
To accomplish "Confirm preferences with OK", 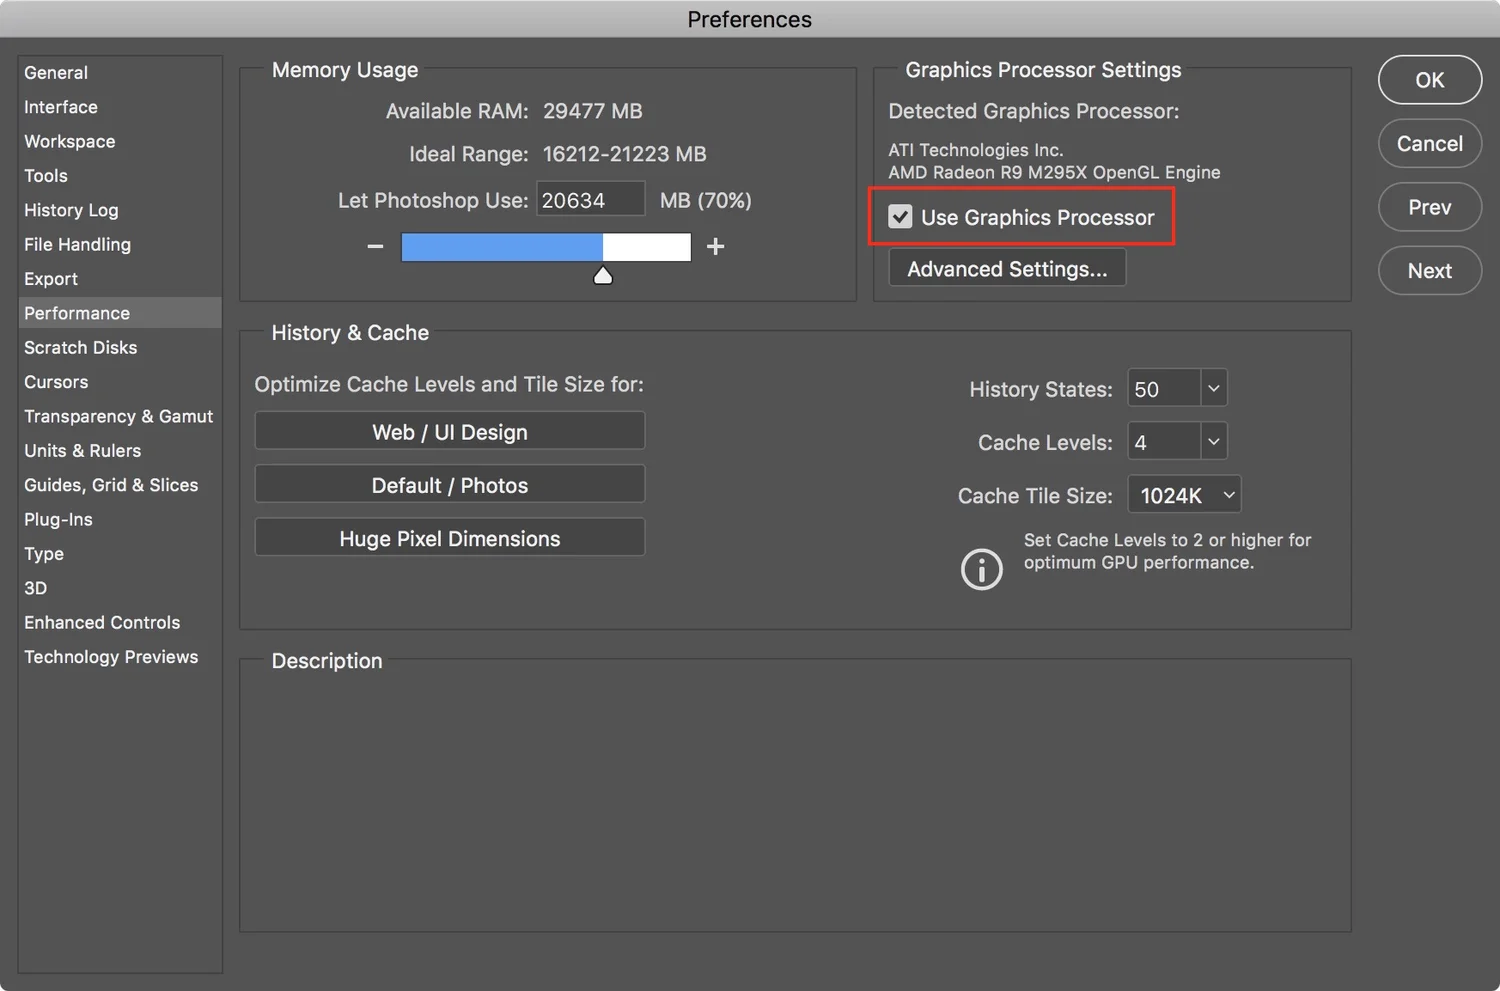I will (1429, 80).
